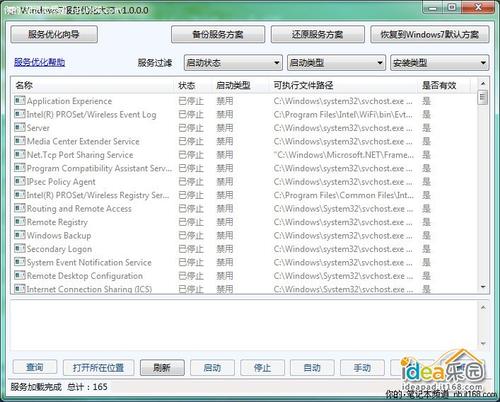Click the Secondary Logon service icon
The width and height of the screenshot is (500, 402).
click(x=20, y=248)
